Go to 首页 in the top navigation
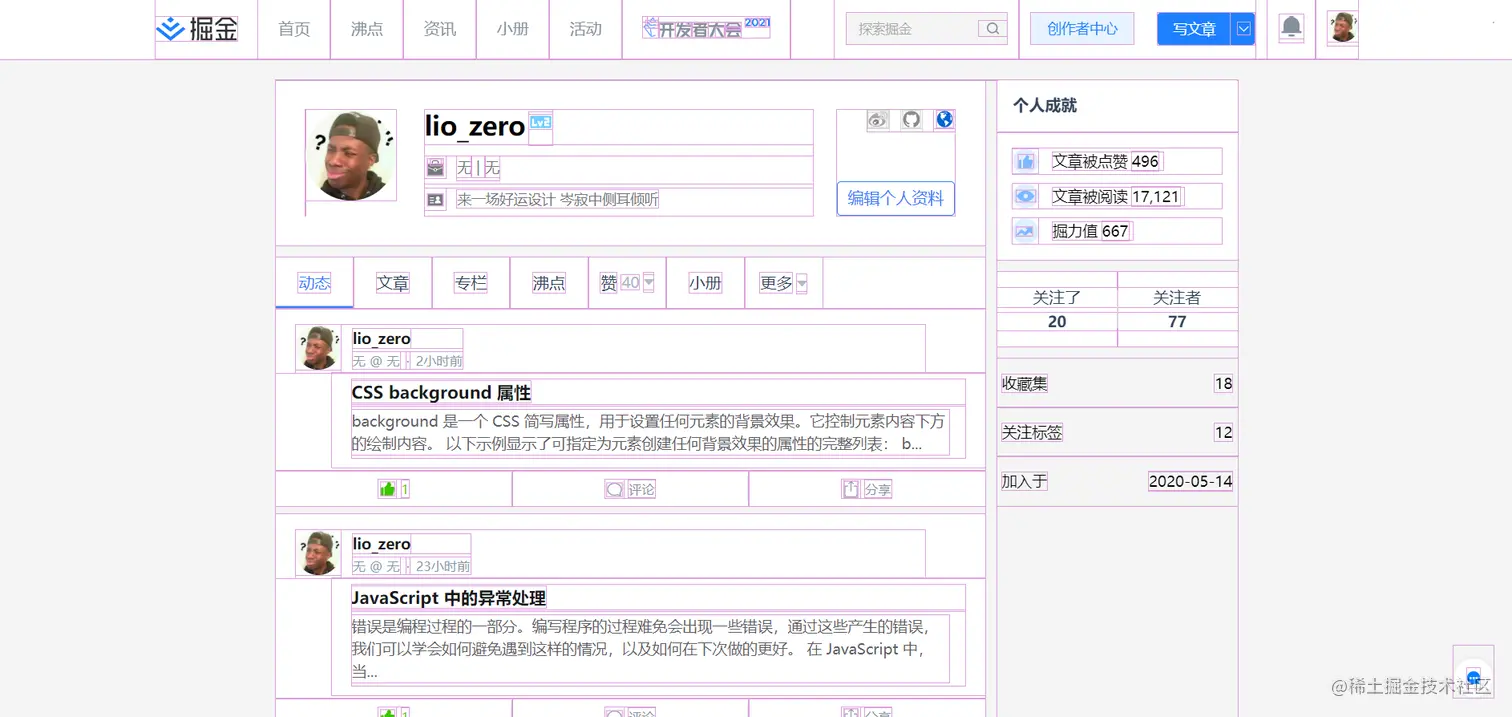This screenshot has width=1512, height=717. click(294, 29)
